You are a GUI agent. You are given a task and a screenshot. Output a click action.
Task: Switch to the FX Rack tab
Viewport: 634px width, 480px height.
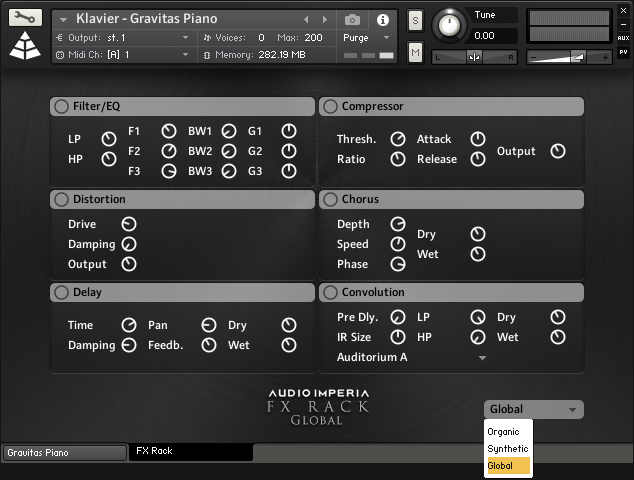pos(191,452)
